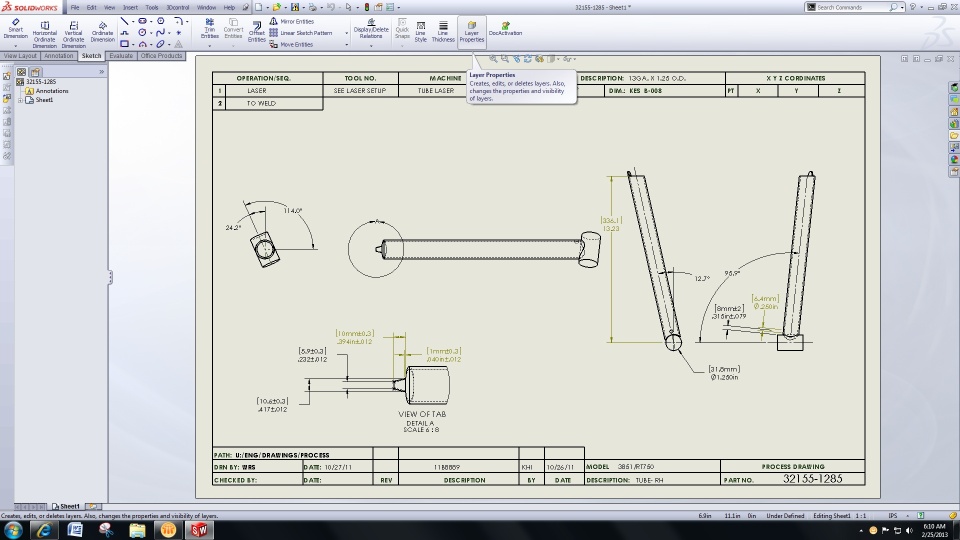Image resolution: width=960 pixels, height=540 pixels.
Task: Open Windows Start button
Action: pyautogui.click(x=13, y=530)
